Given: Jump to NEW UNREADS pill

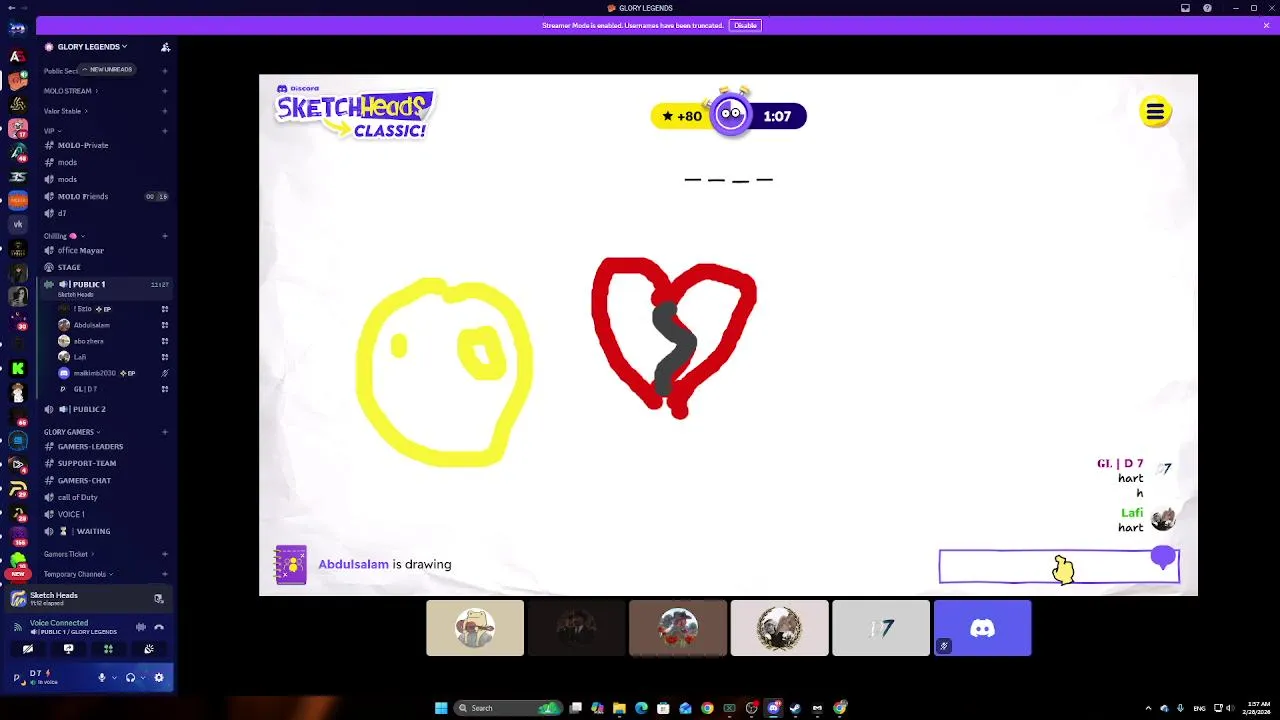Looking at the screenshot, I should pos(107,70).
